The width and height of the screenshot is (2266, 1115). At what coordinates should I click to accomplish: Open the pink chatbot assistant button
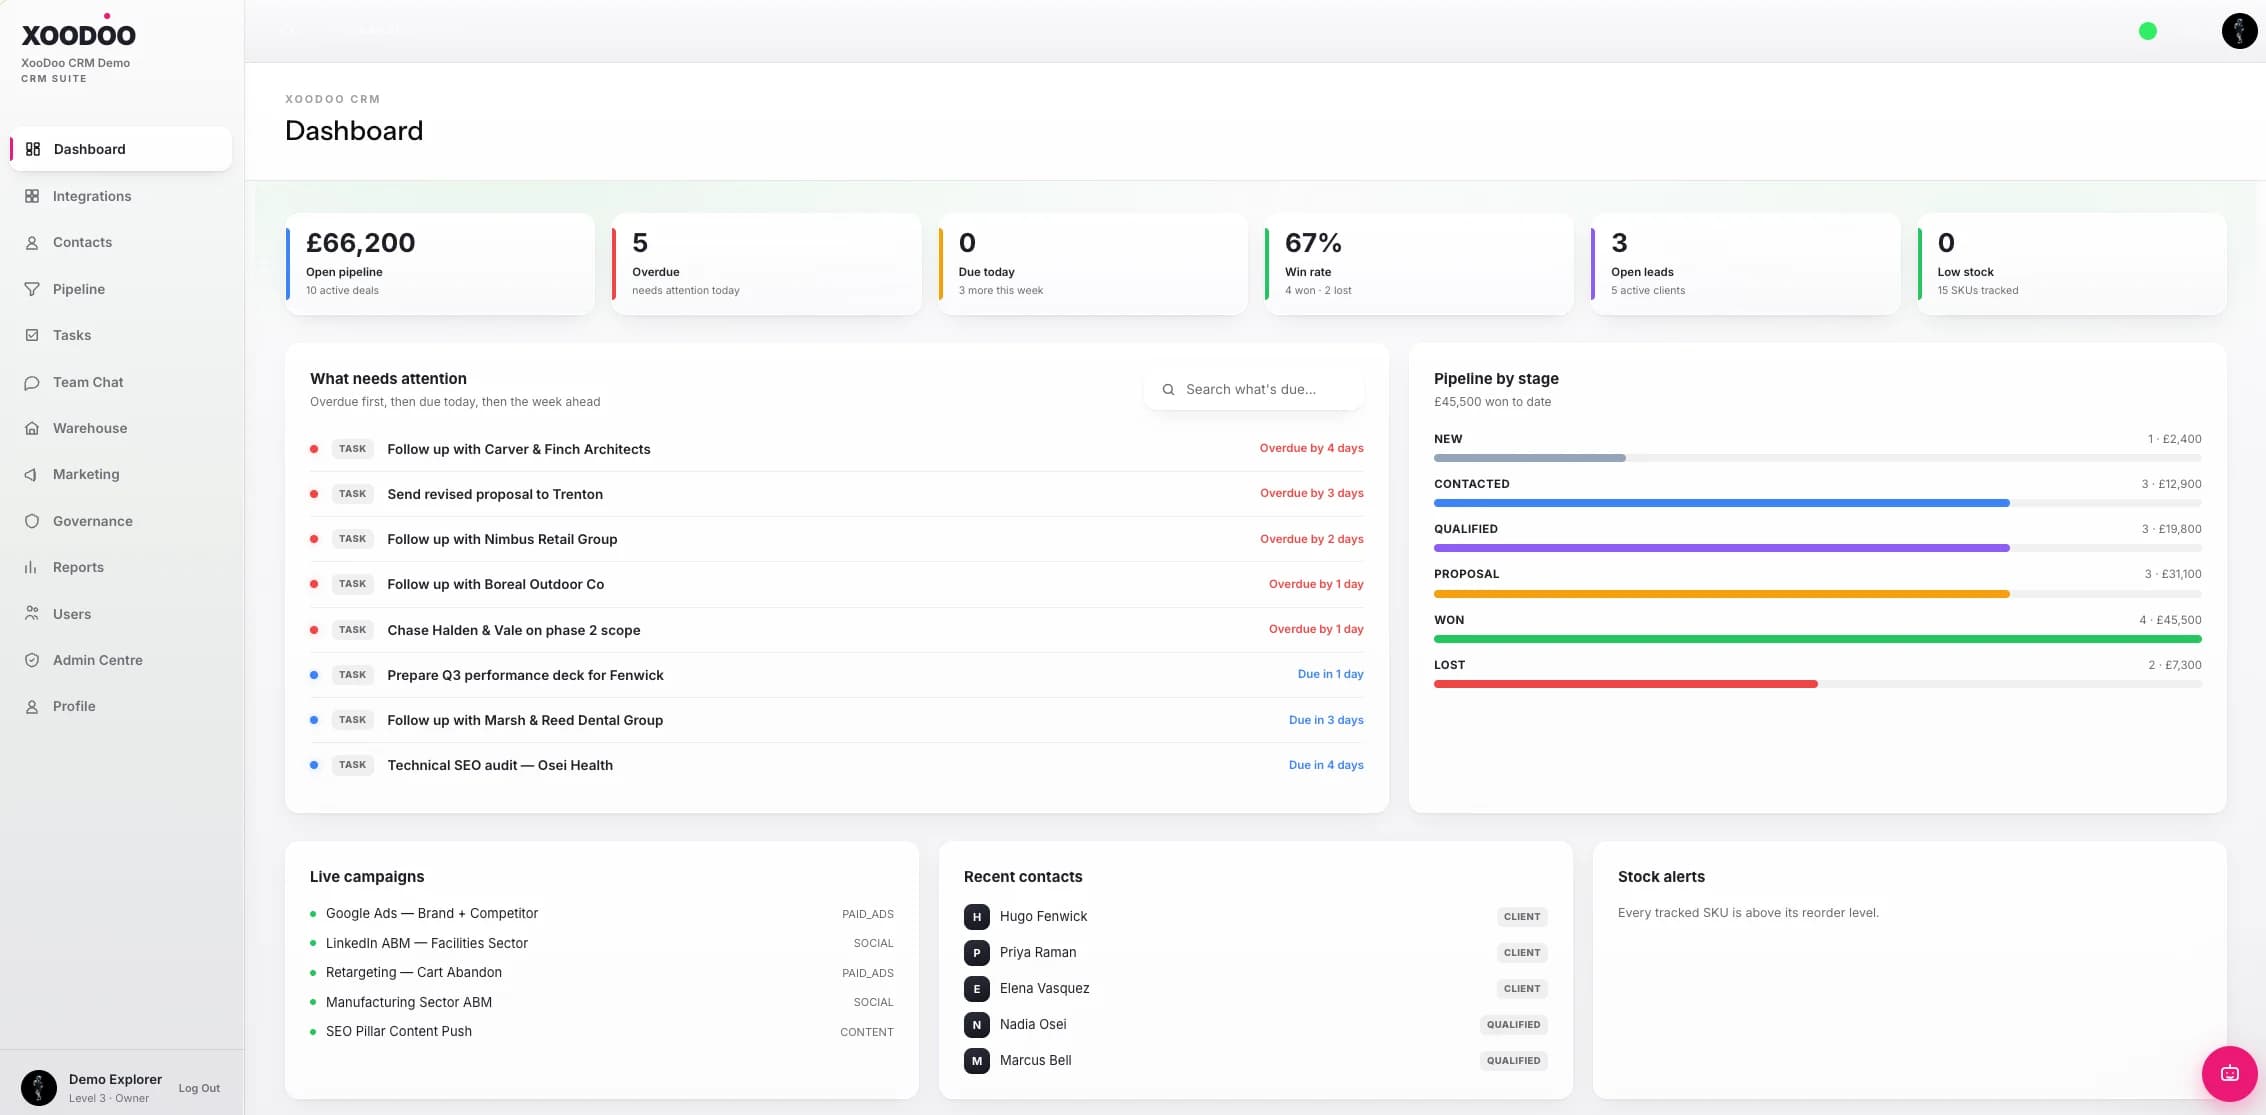point(2229,1073)
